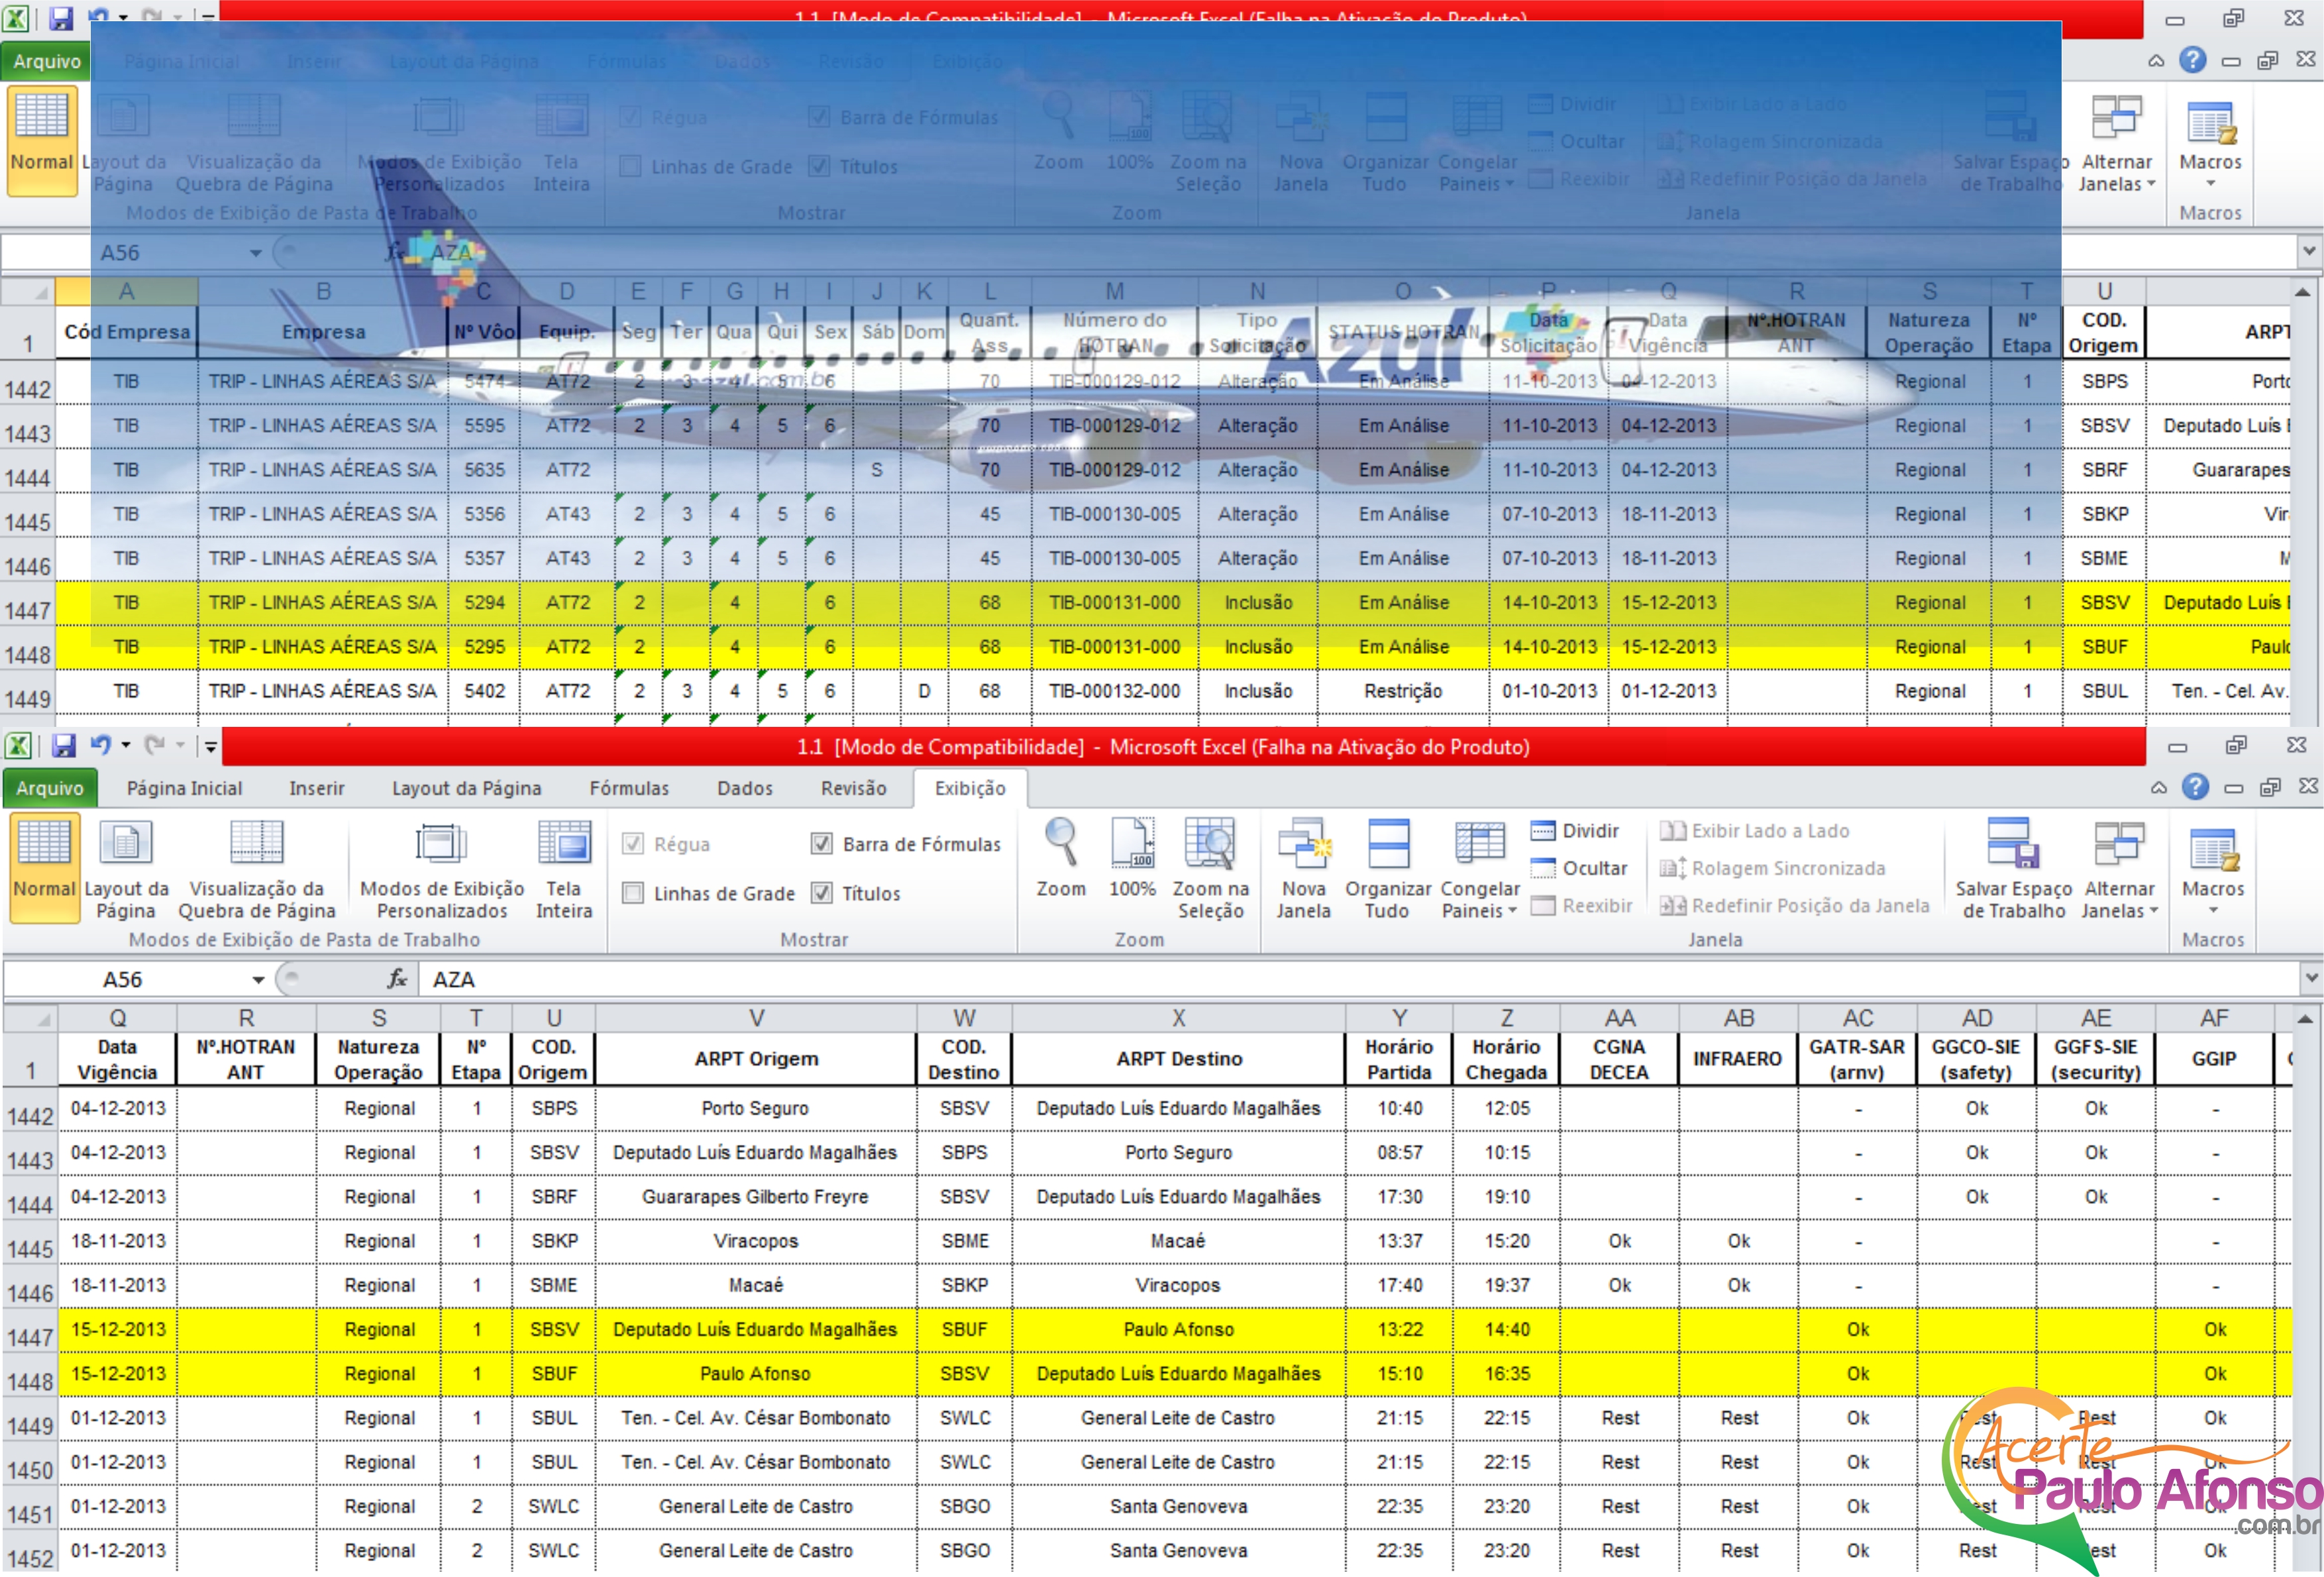Open the Fórmulas ribbon tab
Viewport: 2324px width, 1577px height.
[x=628, y=788]
